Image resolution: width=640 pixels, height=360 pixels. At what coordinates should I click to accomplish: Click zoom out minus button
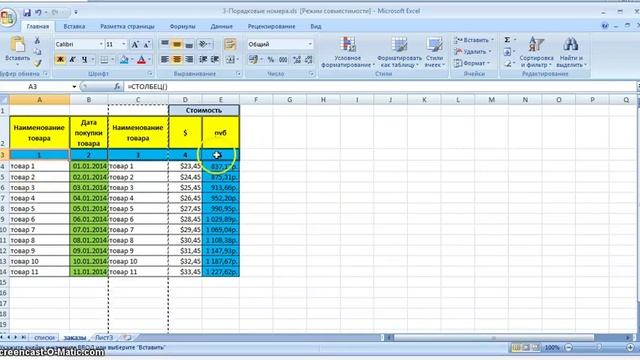click(568, 347)
